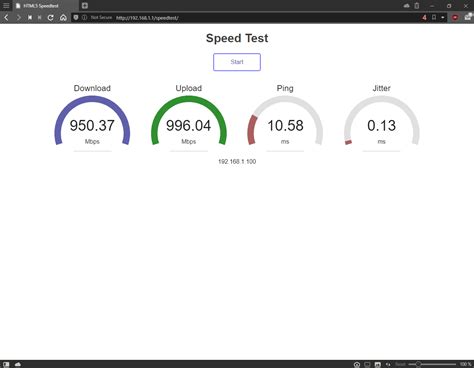
Task: Click the Jitter label
Action: [381, 88]
